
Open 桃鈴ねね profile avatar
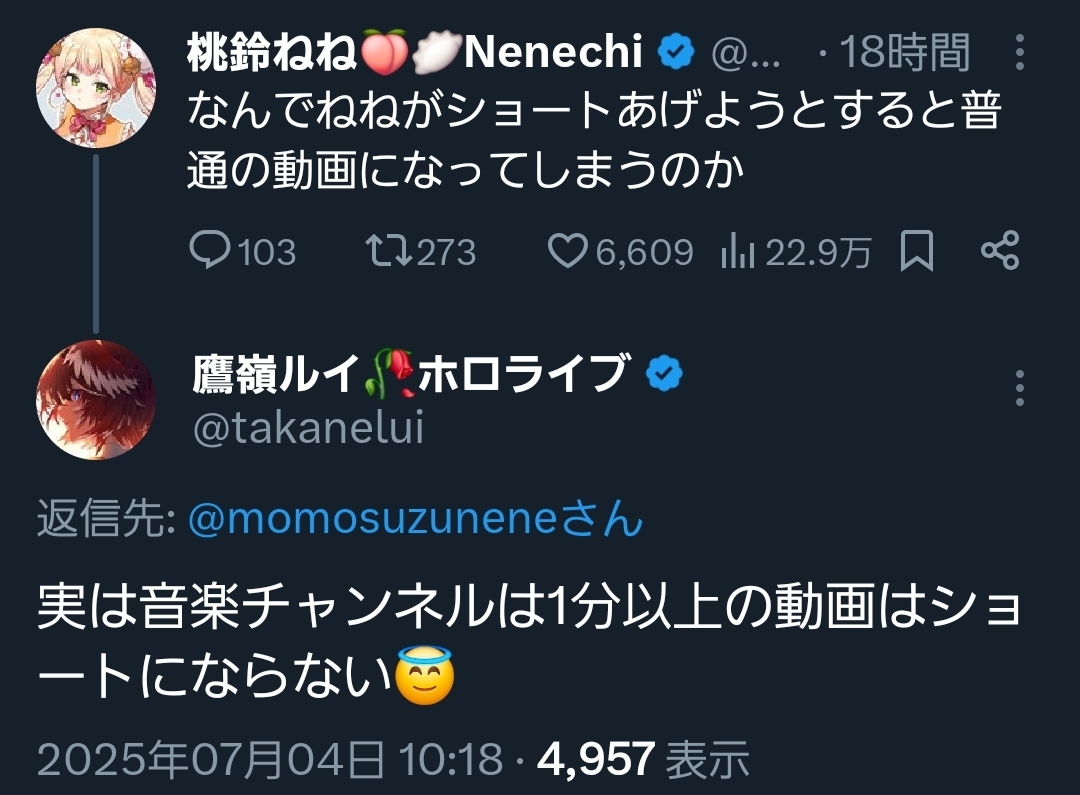point(96,88)
